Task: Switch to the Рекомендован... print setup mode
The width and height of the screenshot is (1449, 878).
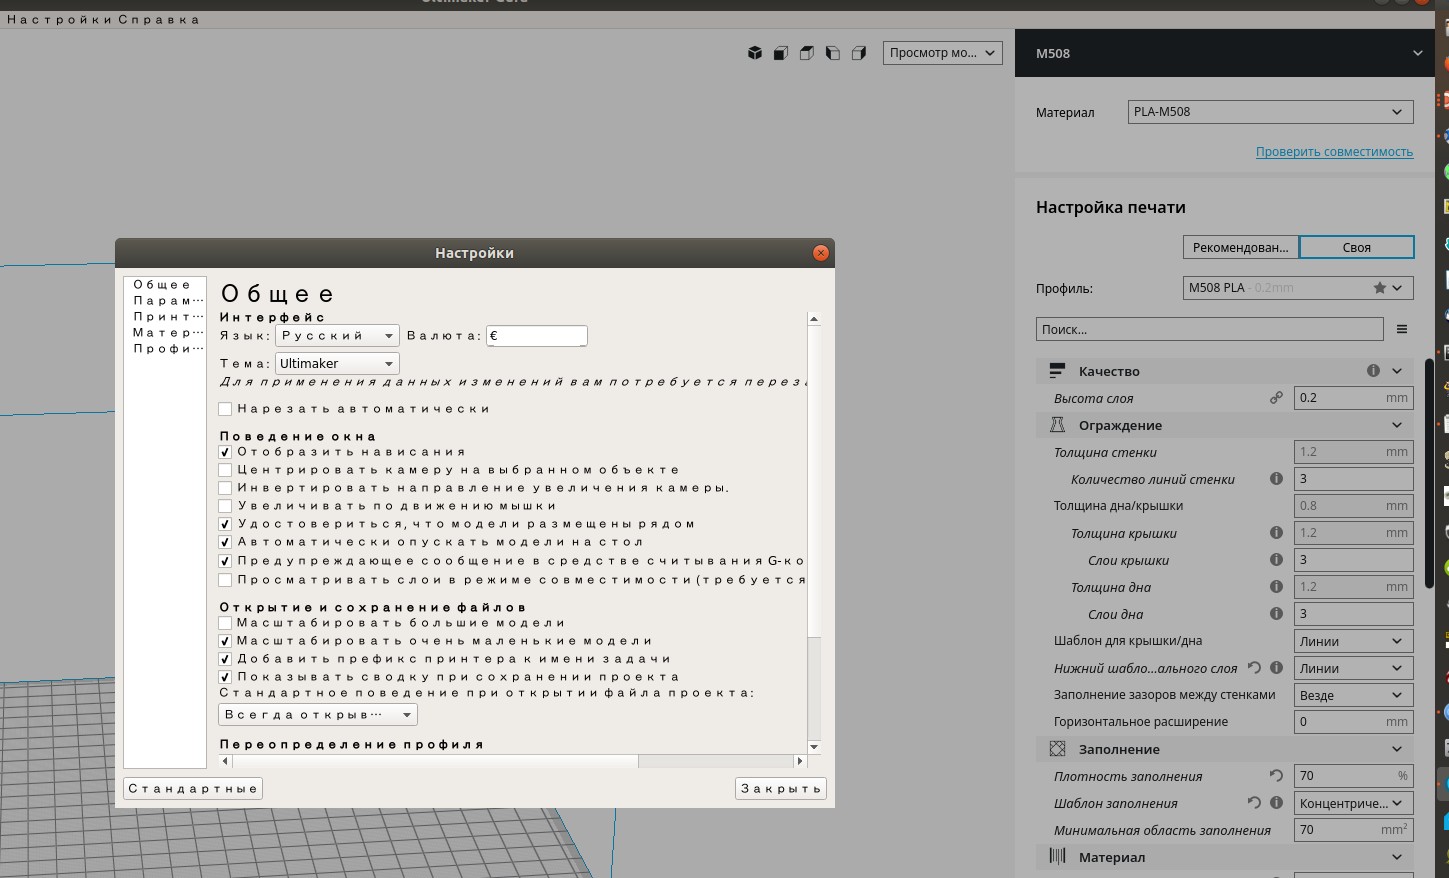Action: 1241,247
